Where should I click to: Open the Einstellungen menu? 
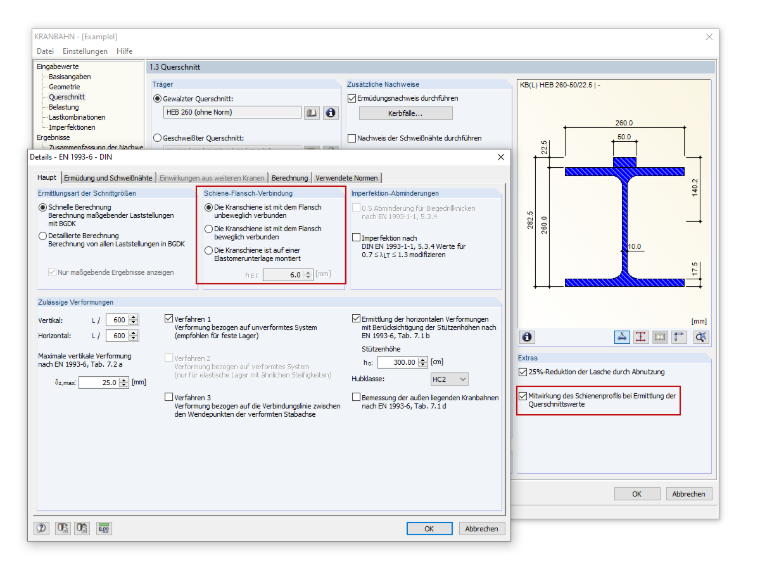85,51
